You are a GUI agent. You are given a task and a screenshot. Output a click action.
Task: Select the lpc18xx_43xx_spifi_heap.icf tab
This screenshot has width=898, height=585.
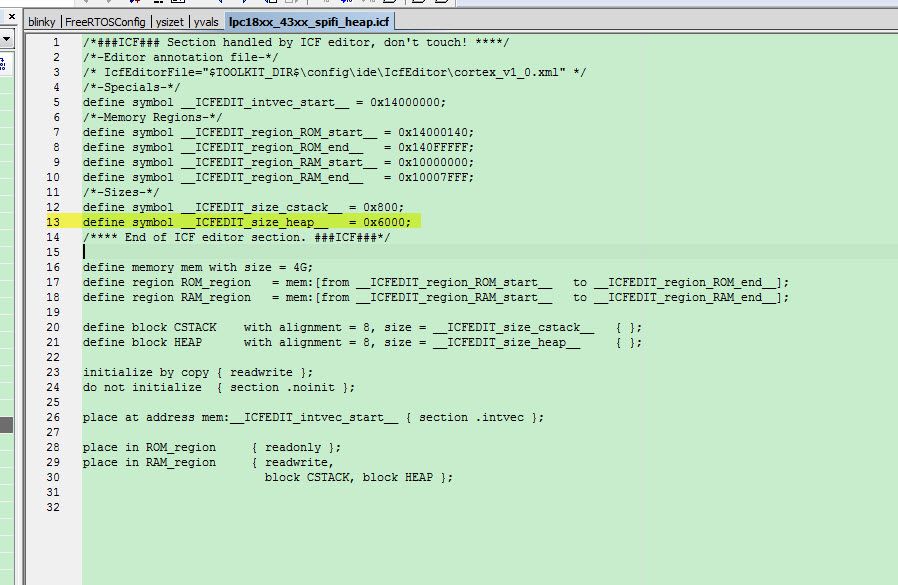[x=309, y=22]
